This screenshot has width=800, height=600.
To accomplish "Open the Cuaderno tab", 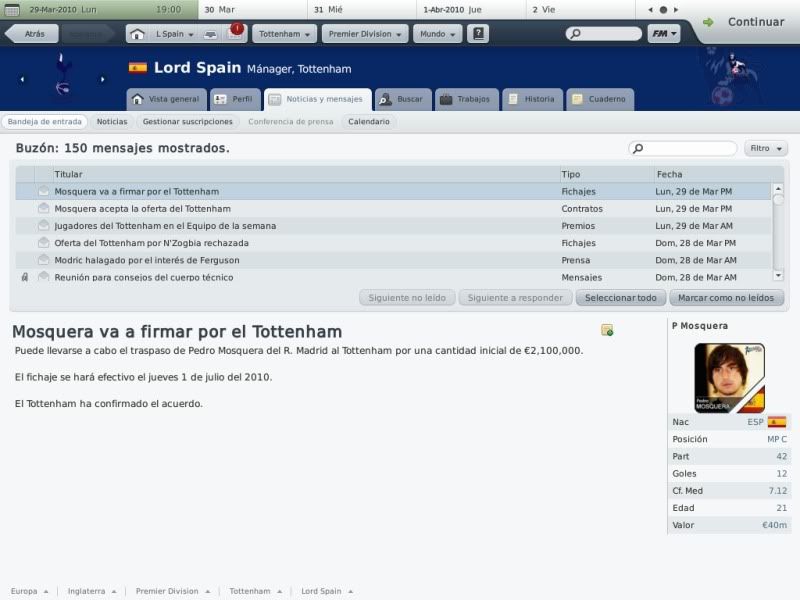I will 600,99.
